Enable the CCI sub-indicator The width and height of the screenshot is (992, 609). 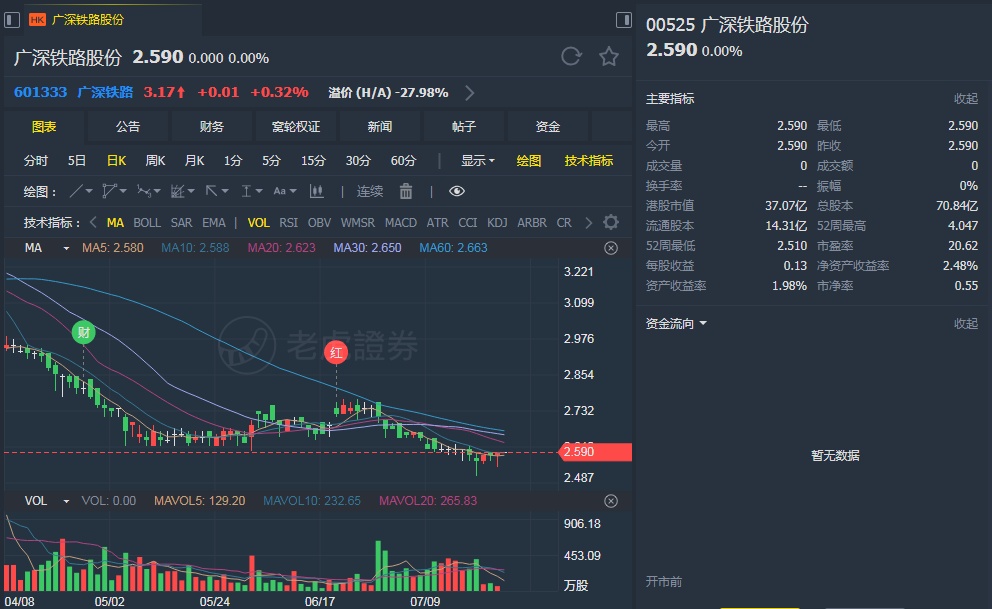pyautogui.click(x=468, y=223)
